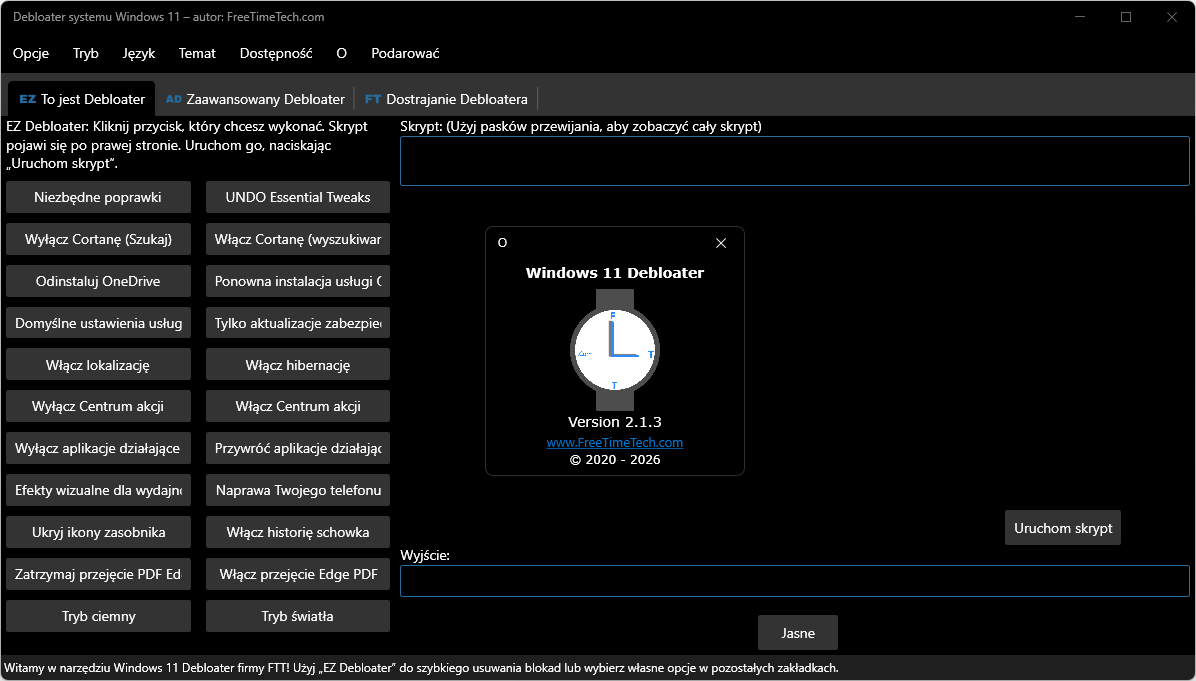1196x681 pixels.
Task: Click the Wyjście: label
Action: pyautogui.click(x=425, y=555)
